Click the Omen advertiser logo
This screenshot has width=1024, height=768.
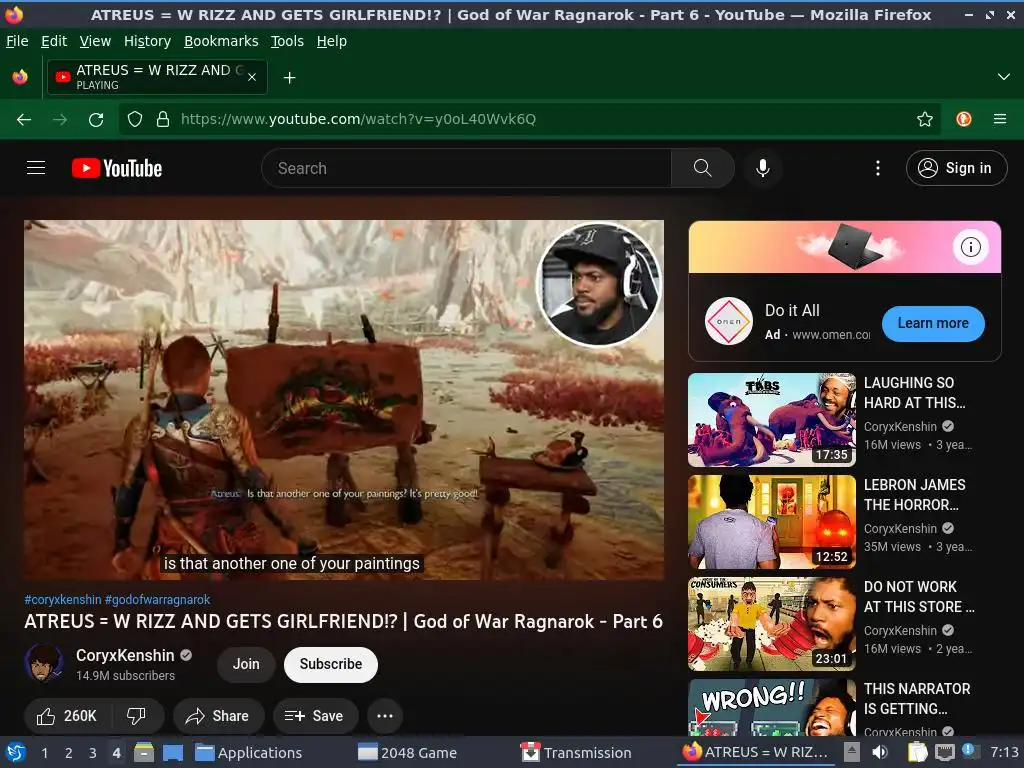point(729,321)
